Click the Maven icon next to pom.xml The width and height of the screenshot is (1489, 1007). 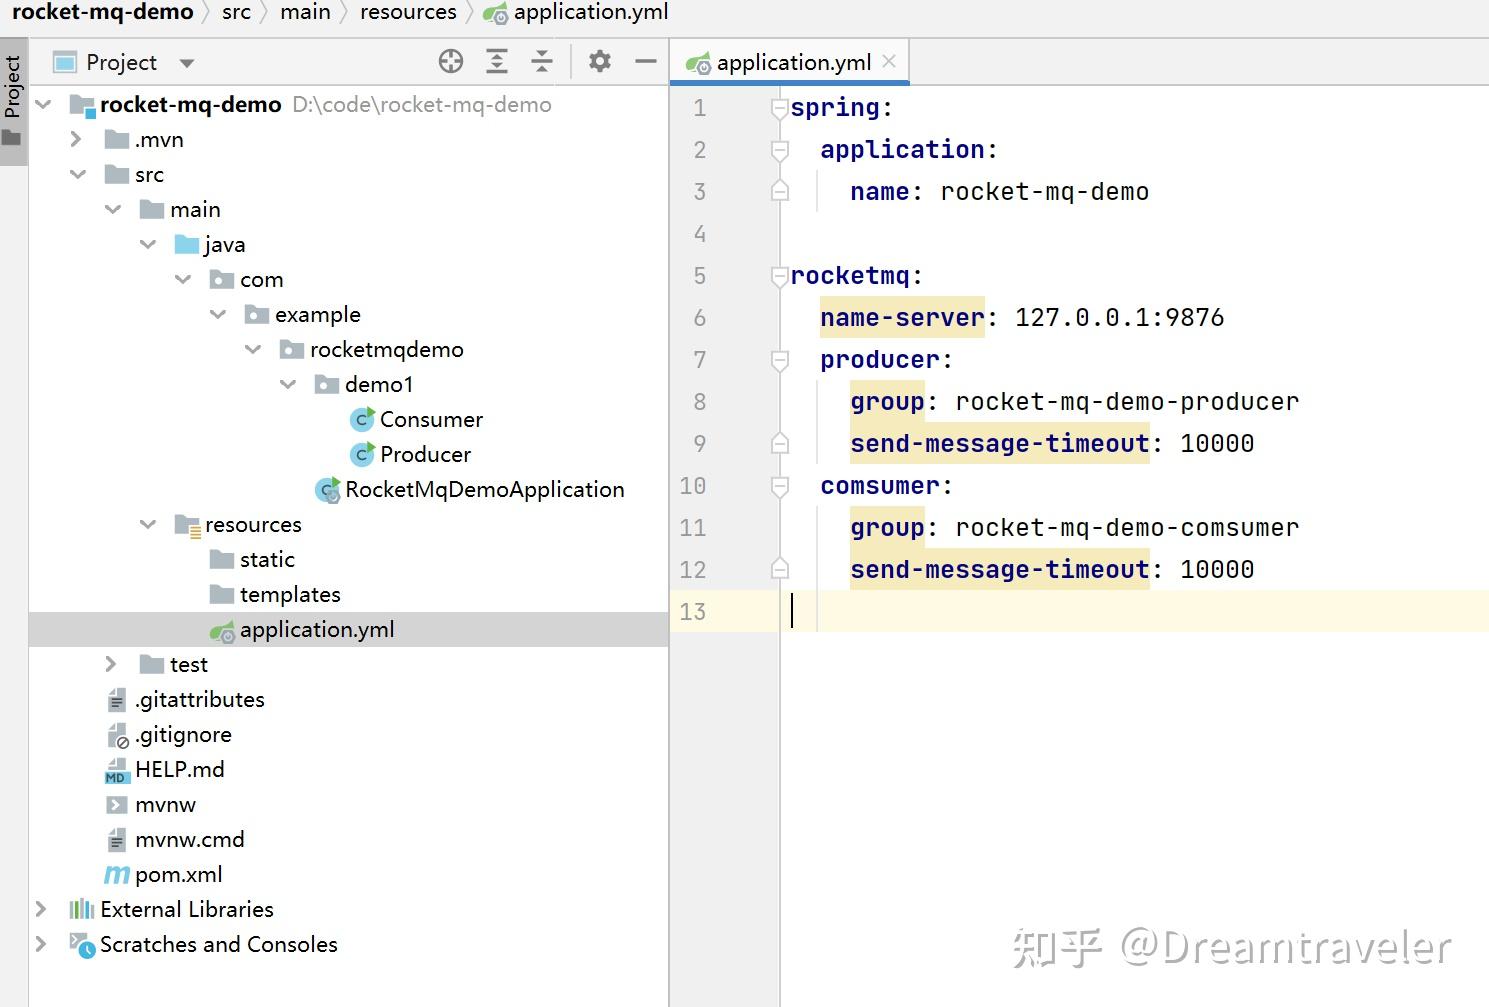coord(117,874)
